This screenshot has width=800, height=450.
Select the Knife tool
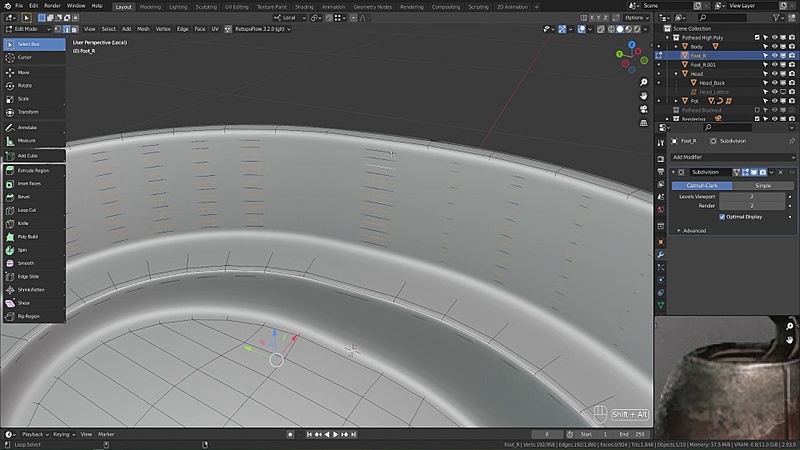coord(34,223)
